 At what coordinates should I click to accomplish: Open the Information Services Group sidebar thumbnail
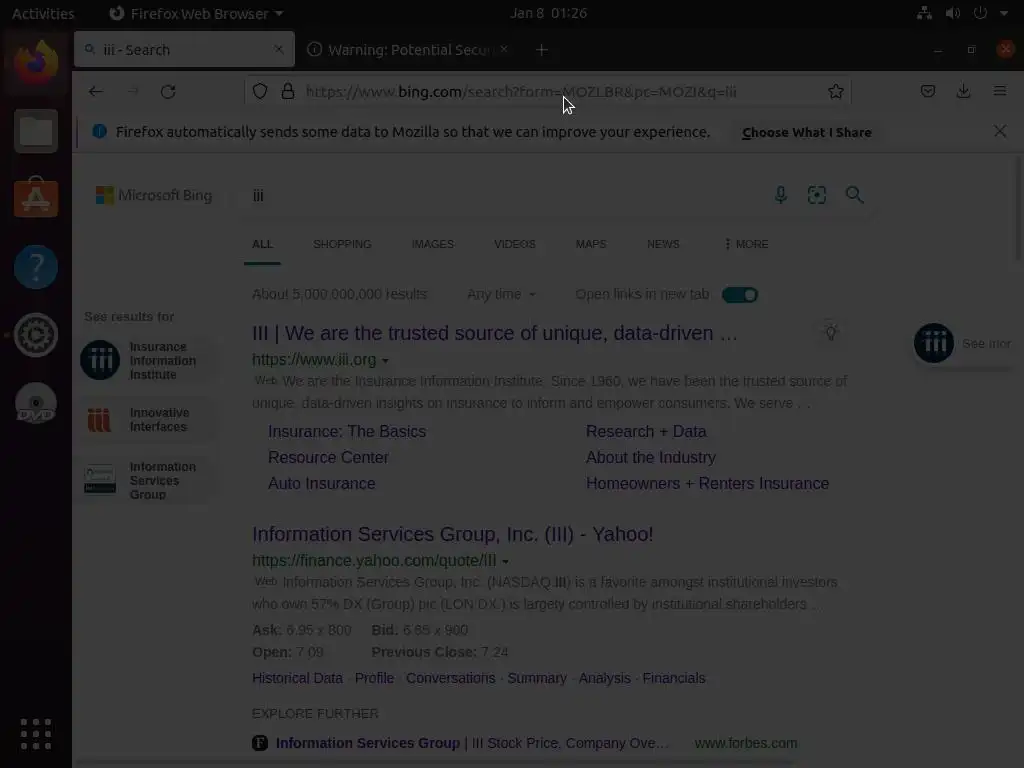click(x=100, y=479)
